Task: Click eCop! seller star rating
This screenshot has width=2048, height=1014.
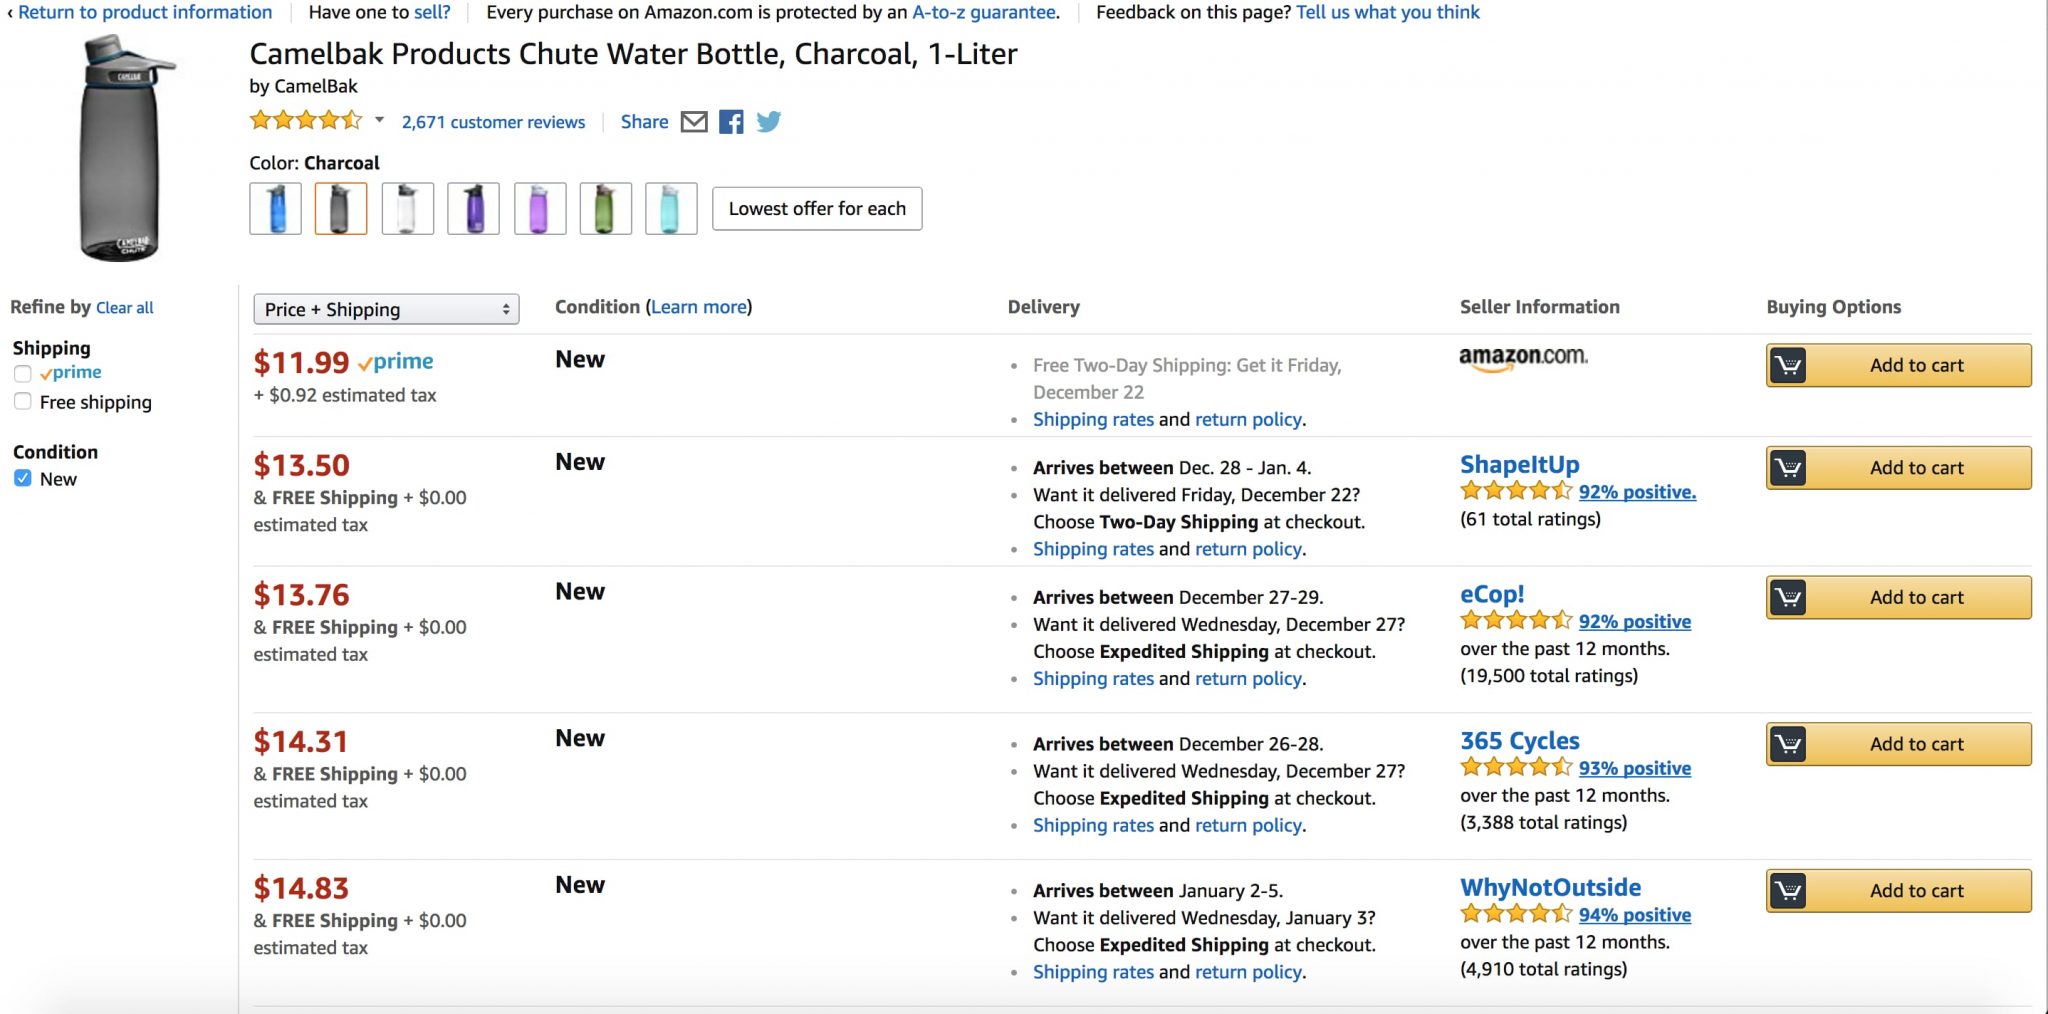Action: tap(1516, 621)
